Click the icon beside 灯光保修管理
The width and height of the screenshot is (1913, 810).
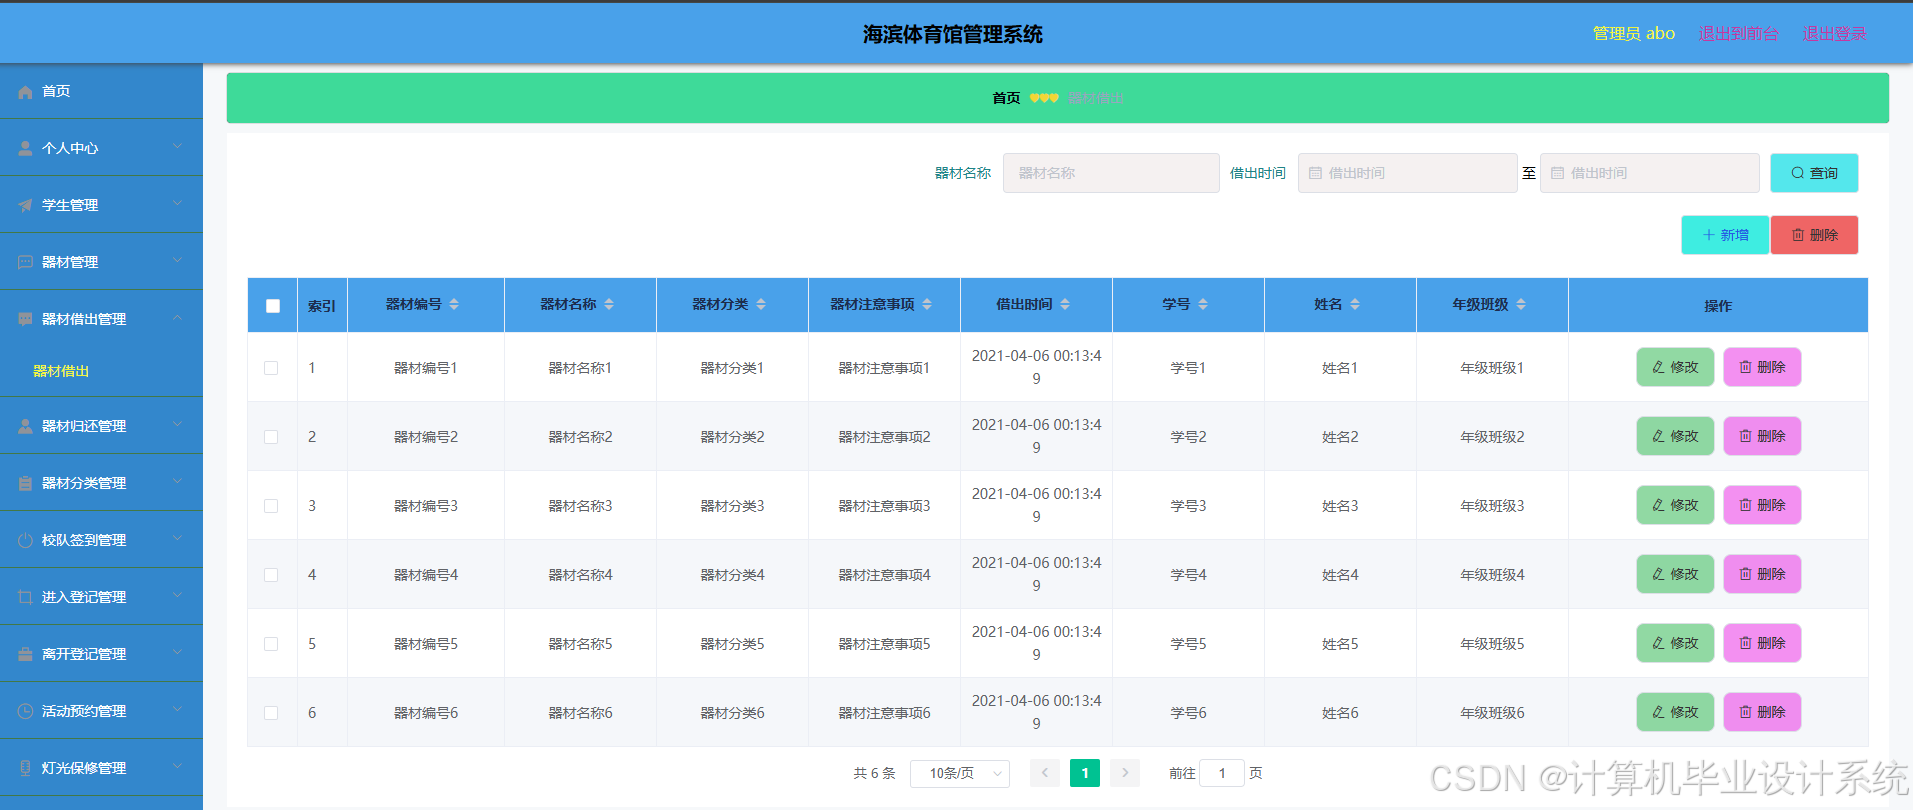(x=25, y=768)
